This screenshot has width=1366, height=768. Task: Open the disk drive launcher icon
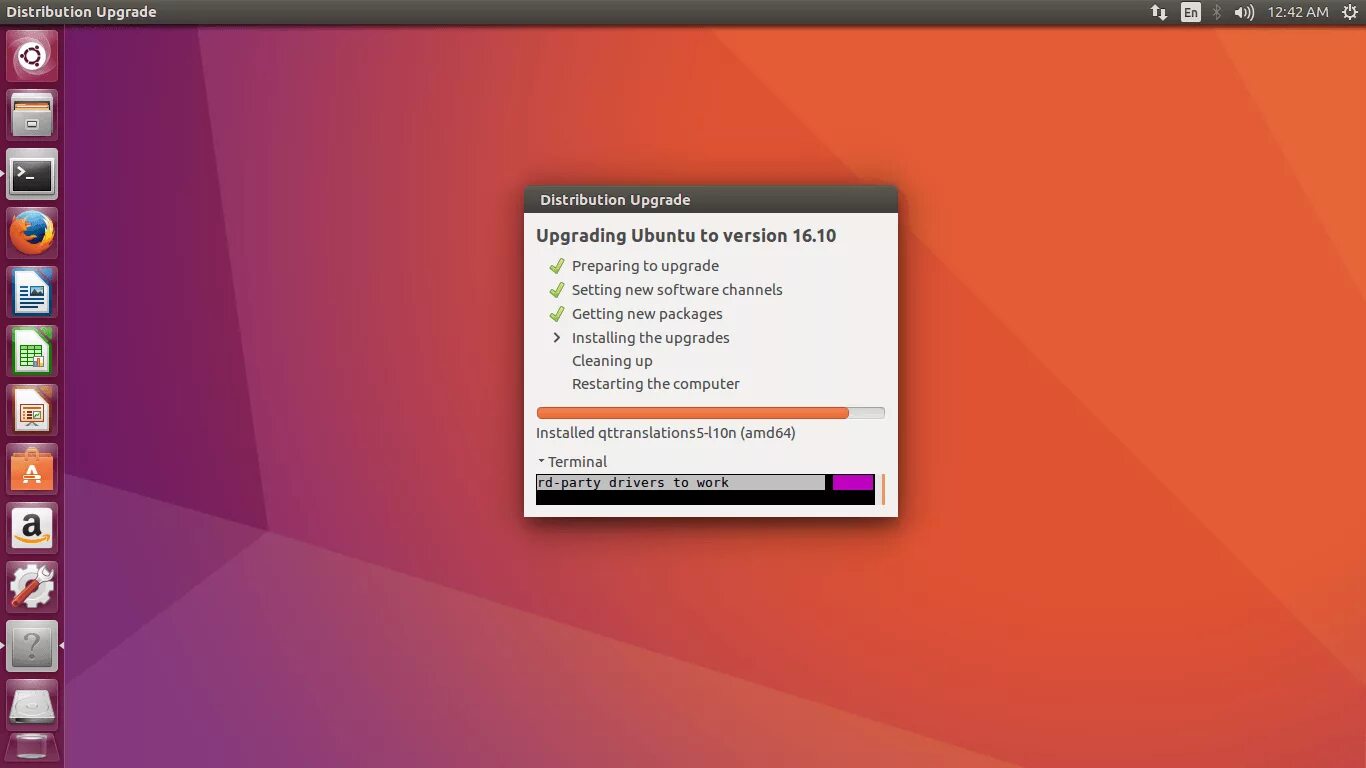(x=32, y=706)
